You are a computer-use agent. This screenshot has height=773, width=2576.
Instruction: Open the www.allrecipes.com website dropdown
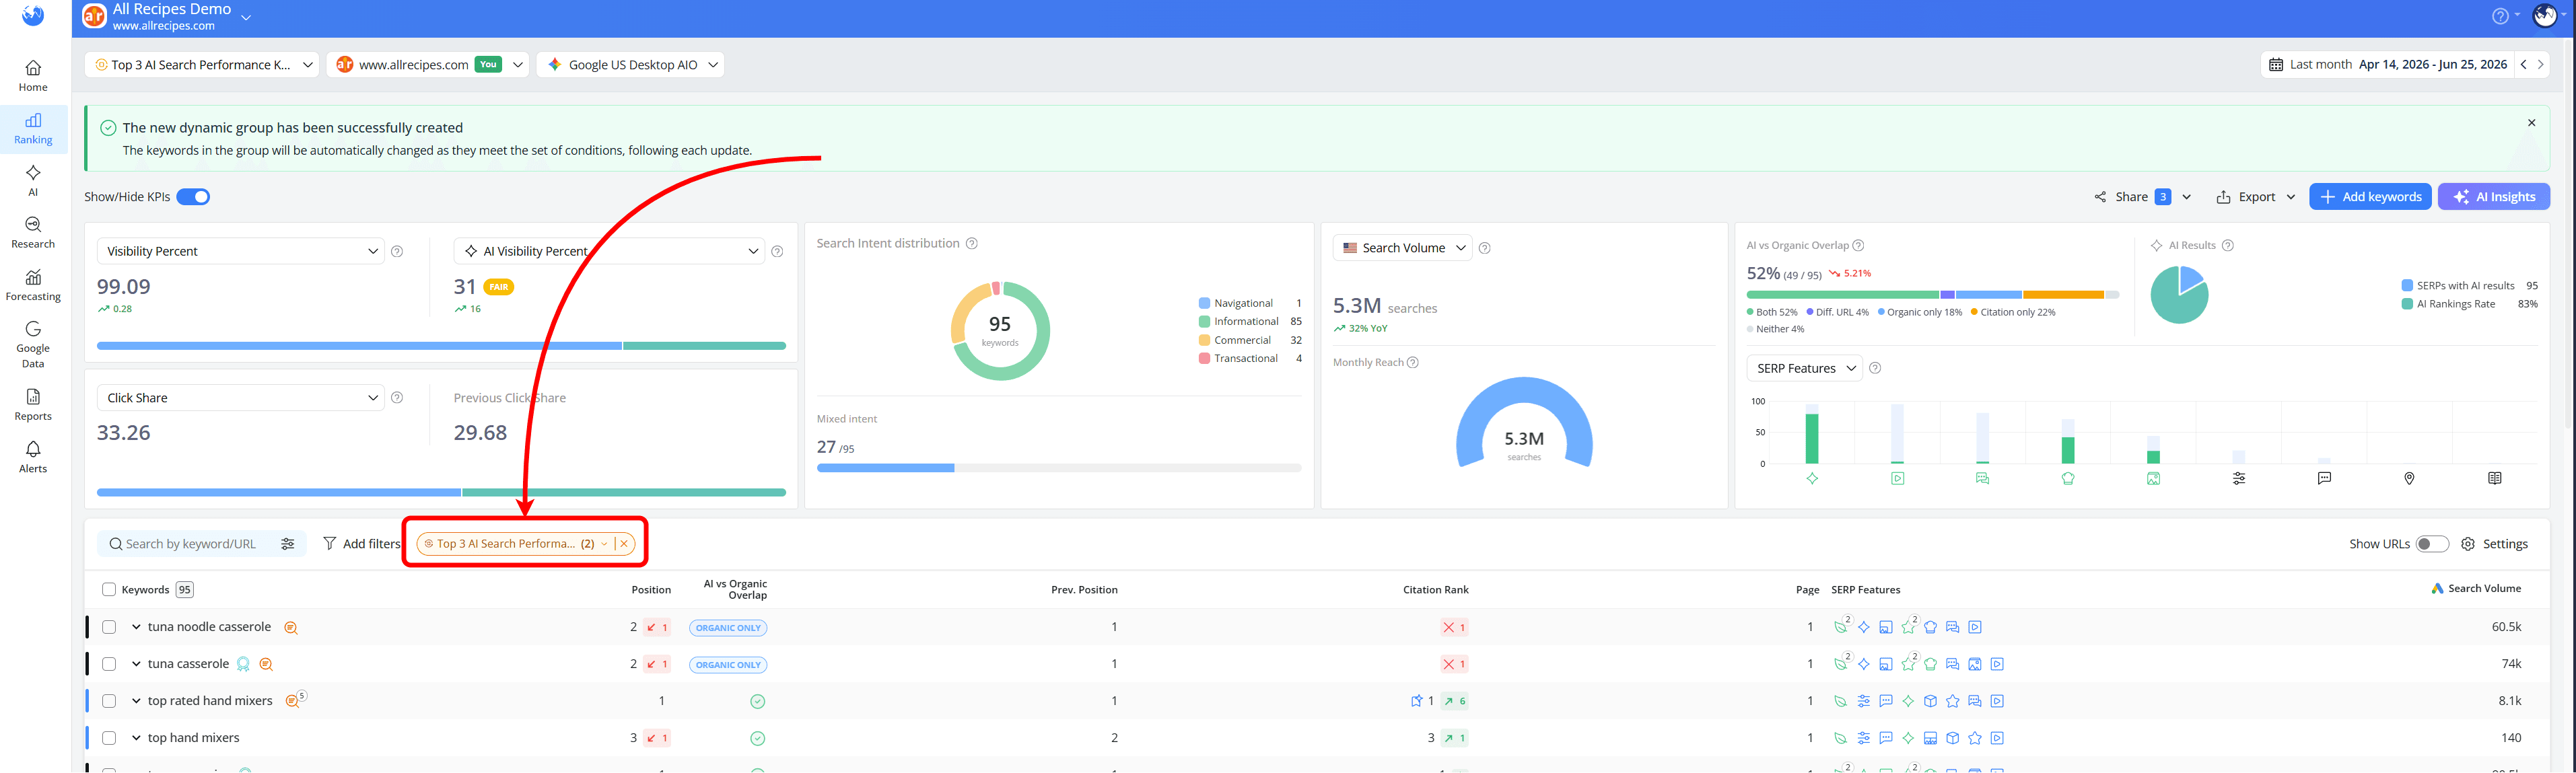(428, 65)
